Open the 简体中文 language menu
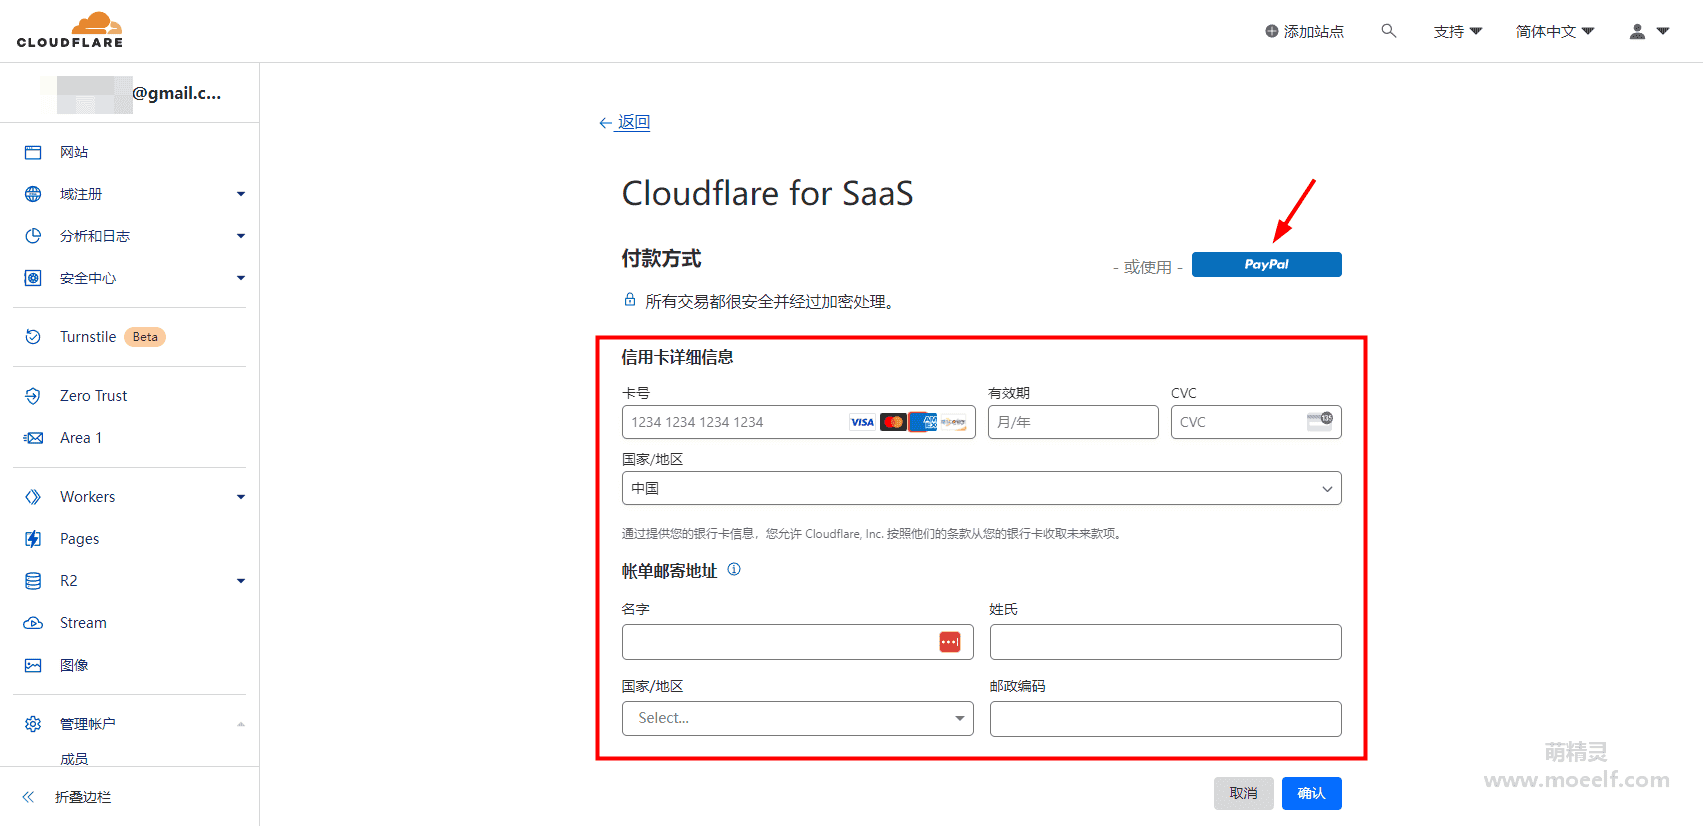The image size is (1703, 826). coord(1555,32)
